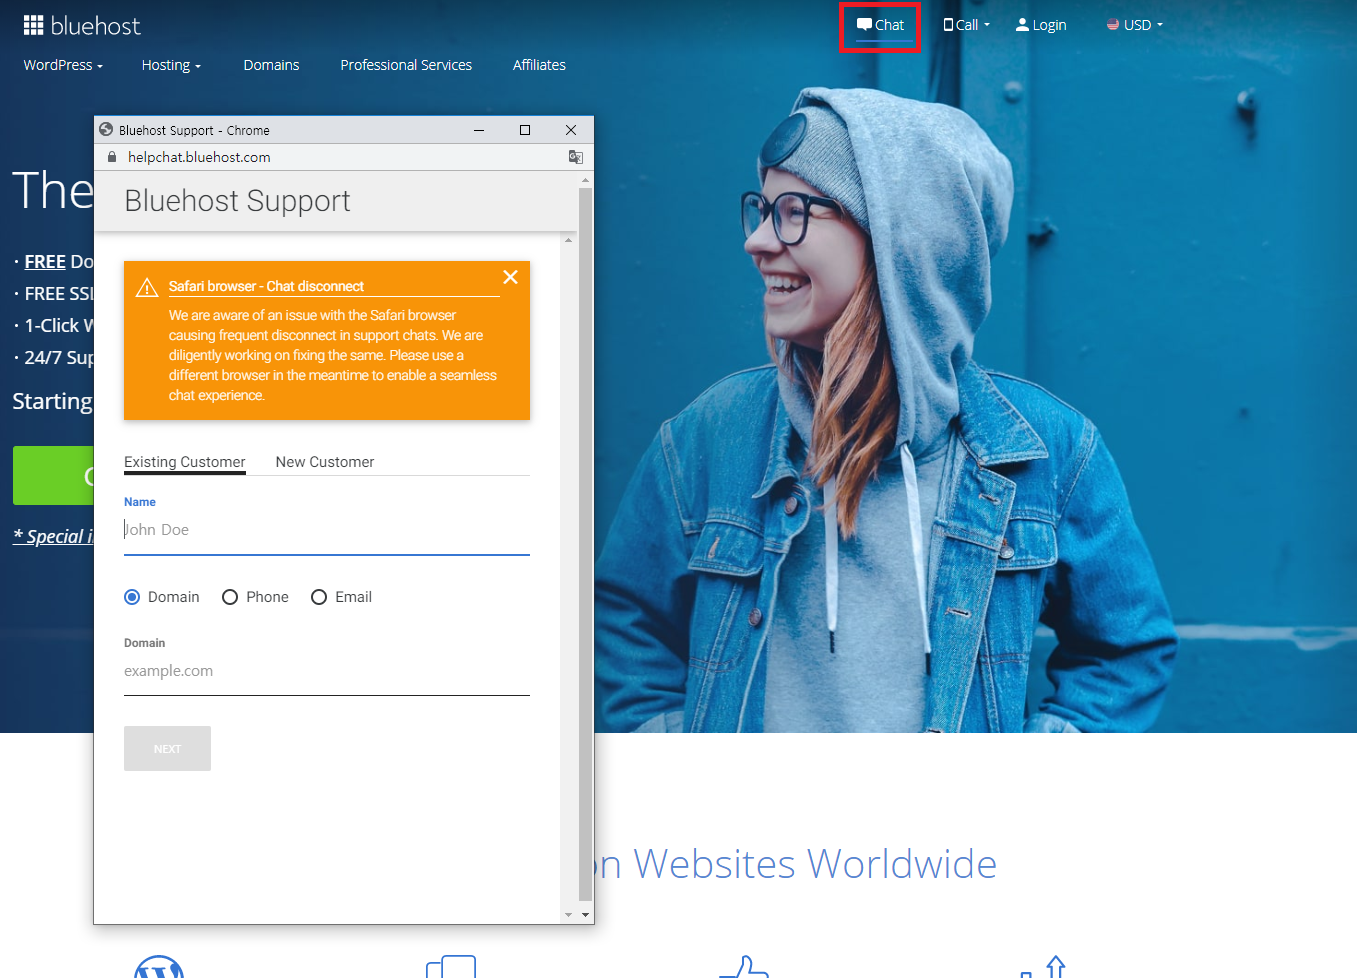Open Professional Services in the navigation
This screenshot has height=978, width=1357.
406,65
